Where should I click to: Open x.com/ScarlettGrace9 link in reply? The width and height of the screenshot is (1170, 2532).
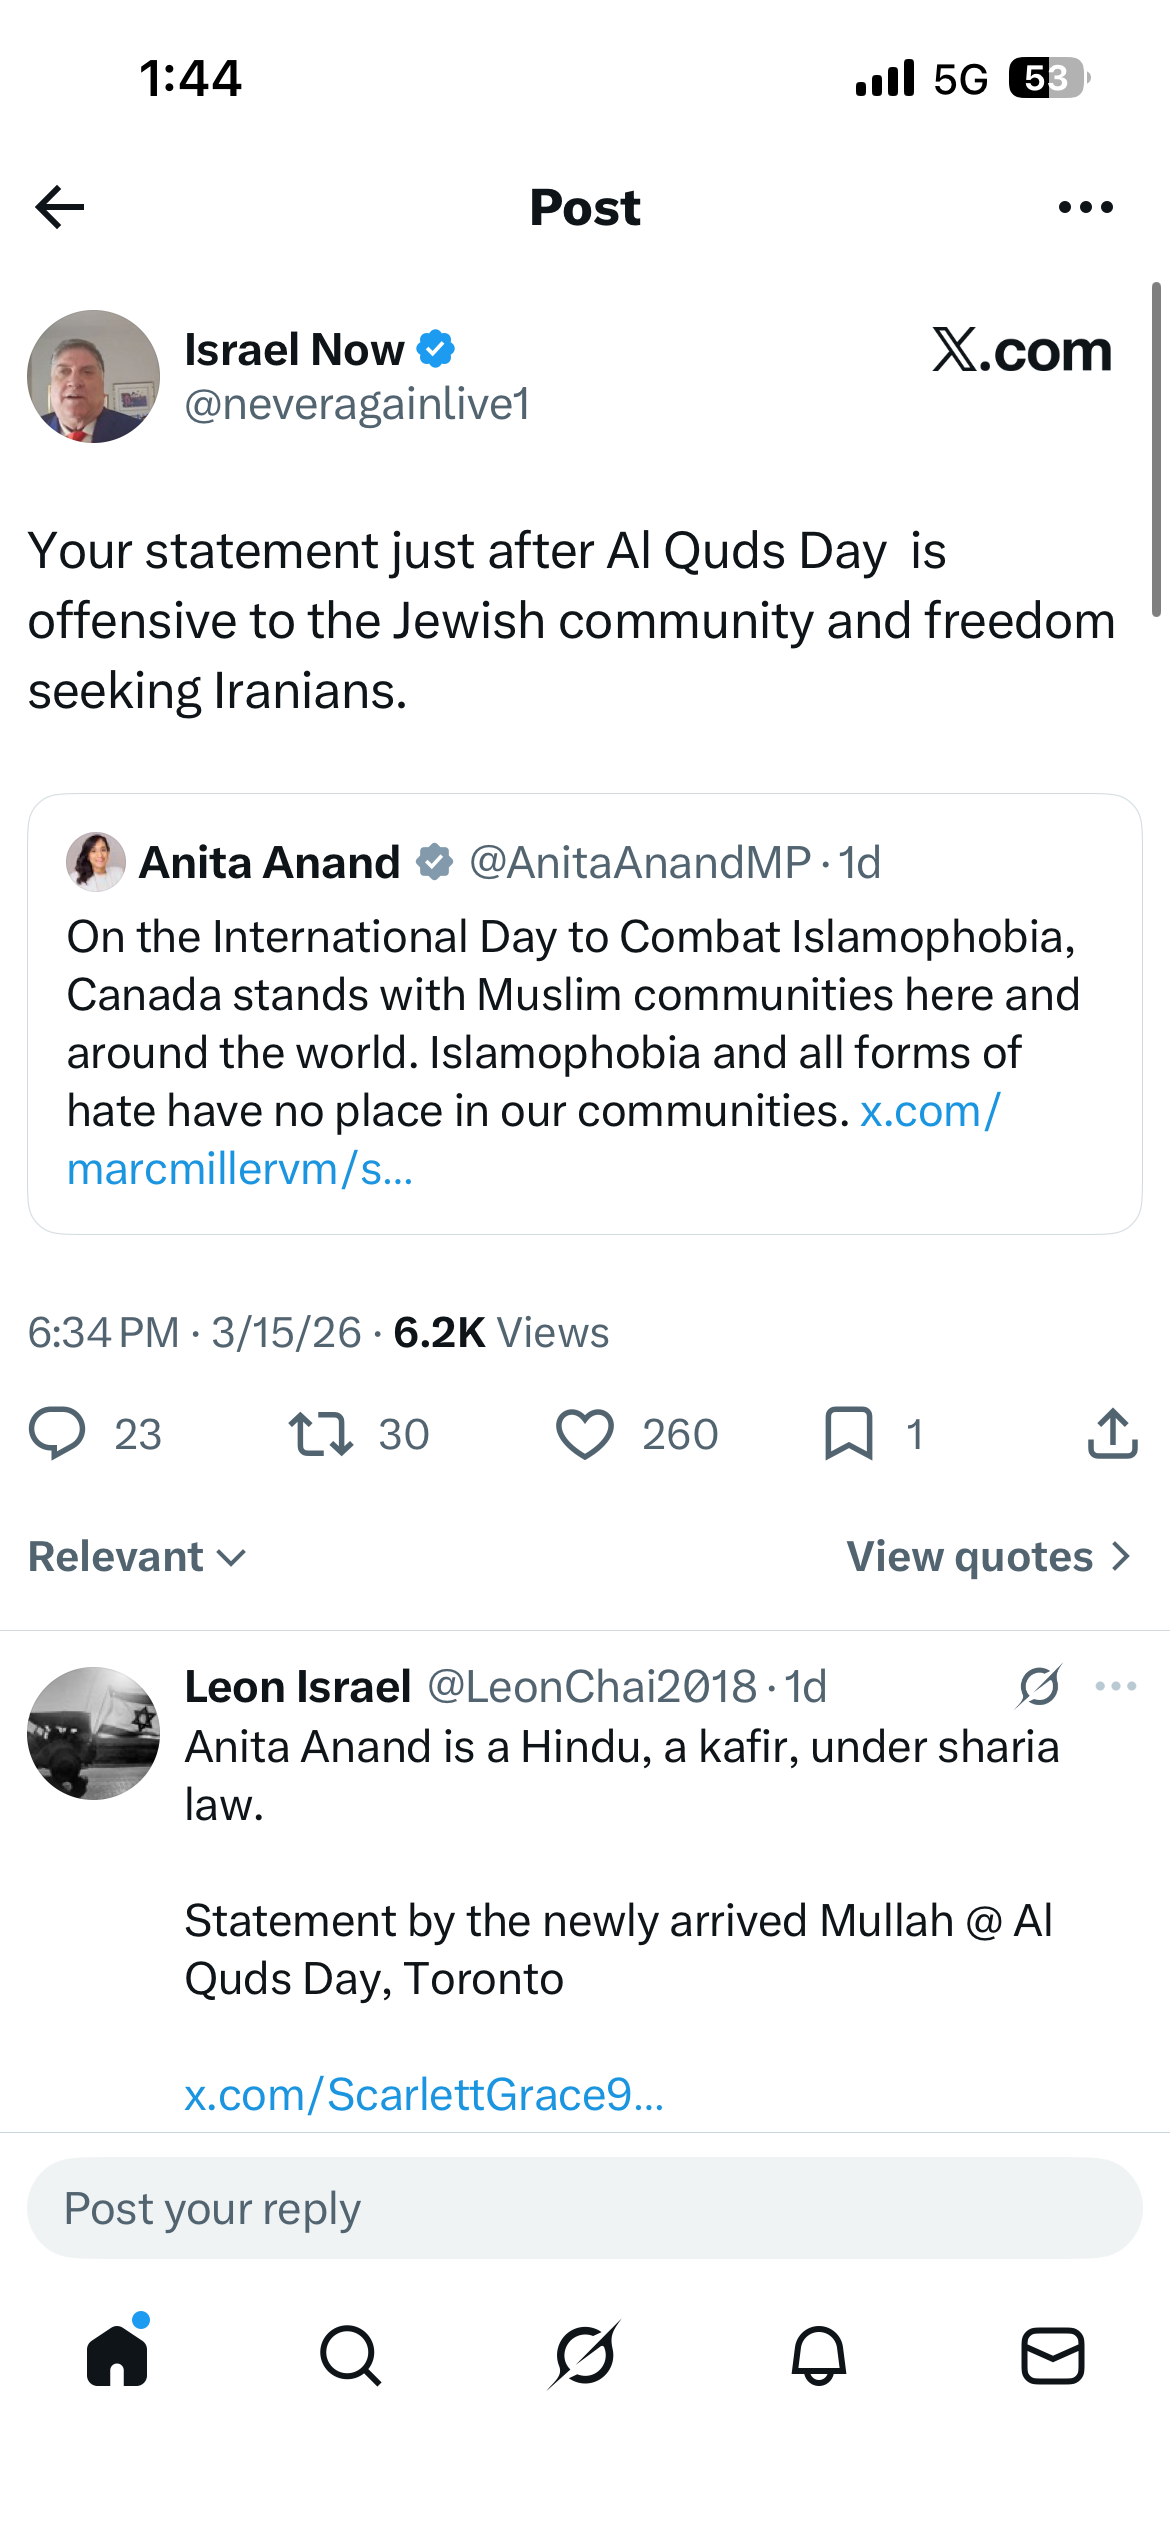coord(424,2094)
